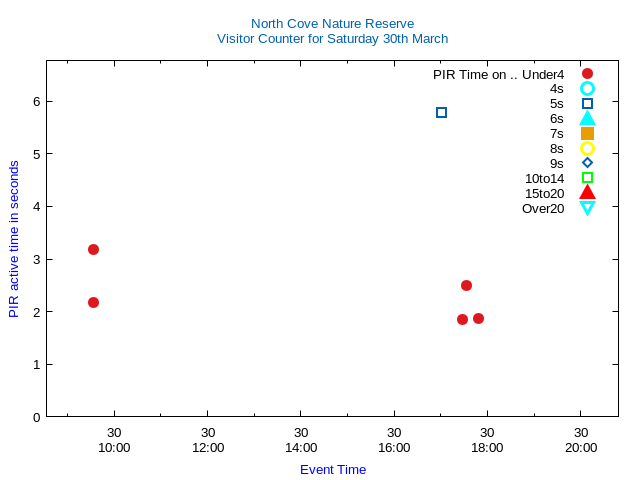Viewport: 640px width, 480px height.
Task: Click the red Under4 legend circle marker
Action: 587,74
